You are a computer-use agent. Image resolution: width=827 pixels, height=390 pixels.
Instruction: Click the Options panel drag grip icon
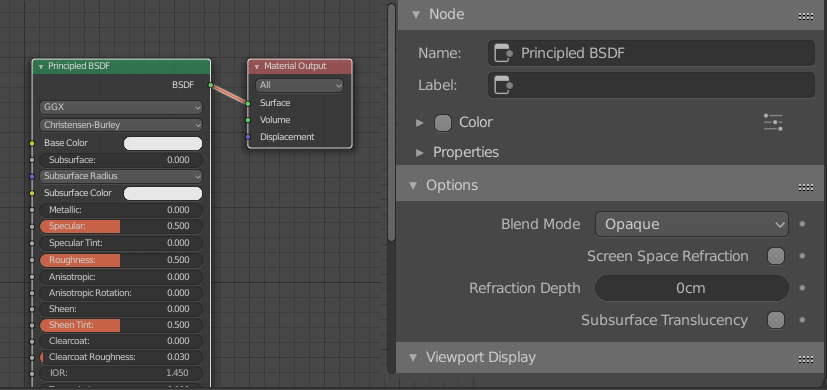805,187
